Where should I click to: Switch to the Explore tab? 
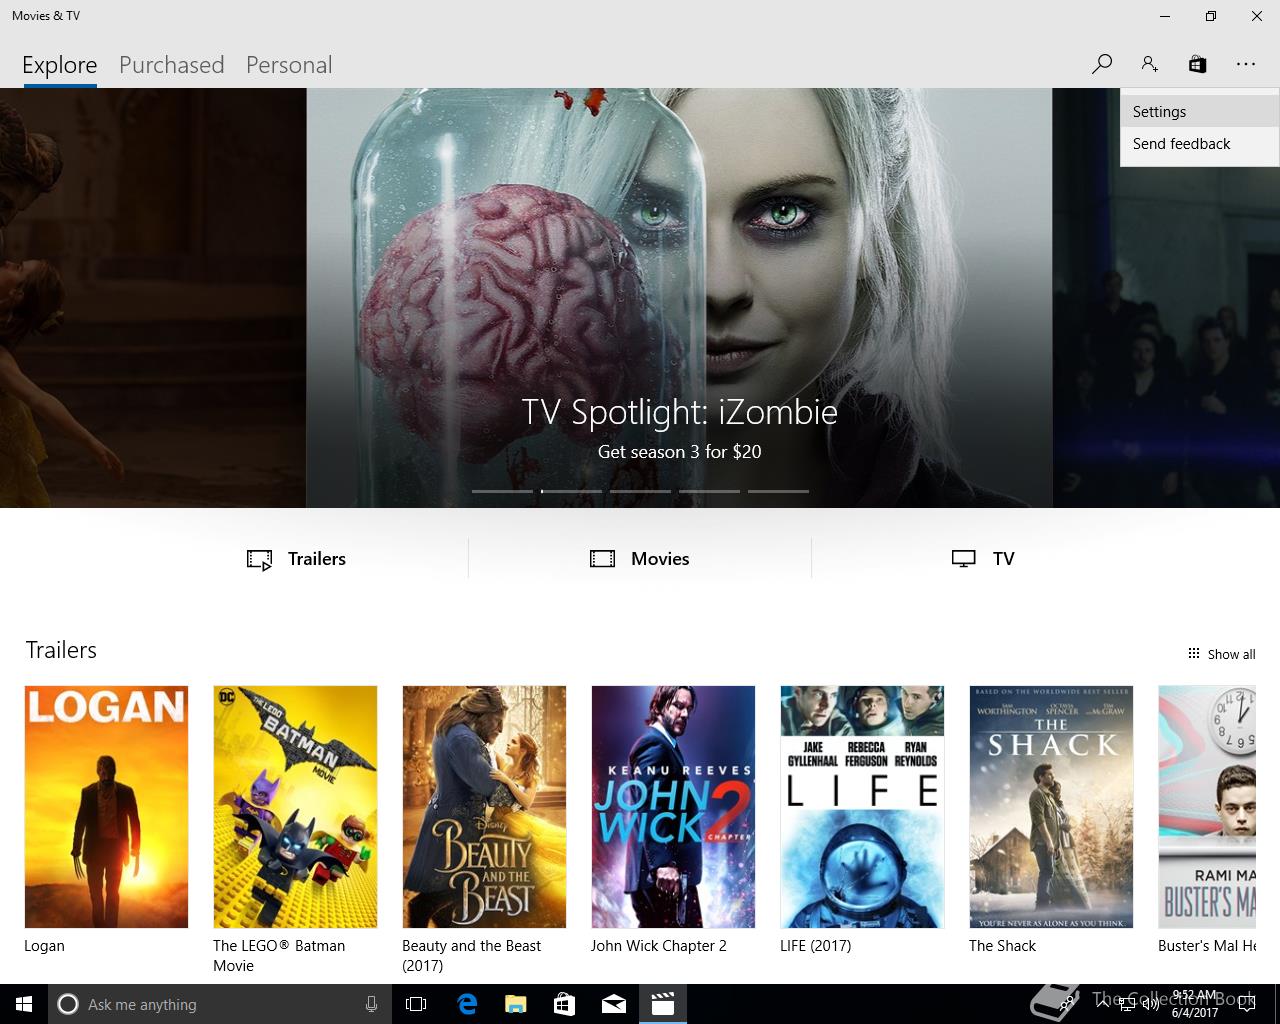tap(60, 65)
